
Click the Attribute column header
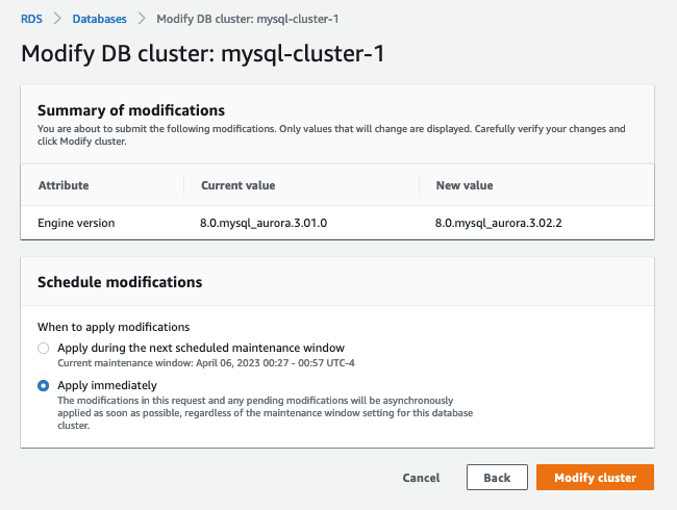coord(63,185)
